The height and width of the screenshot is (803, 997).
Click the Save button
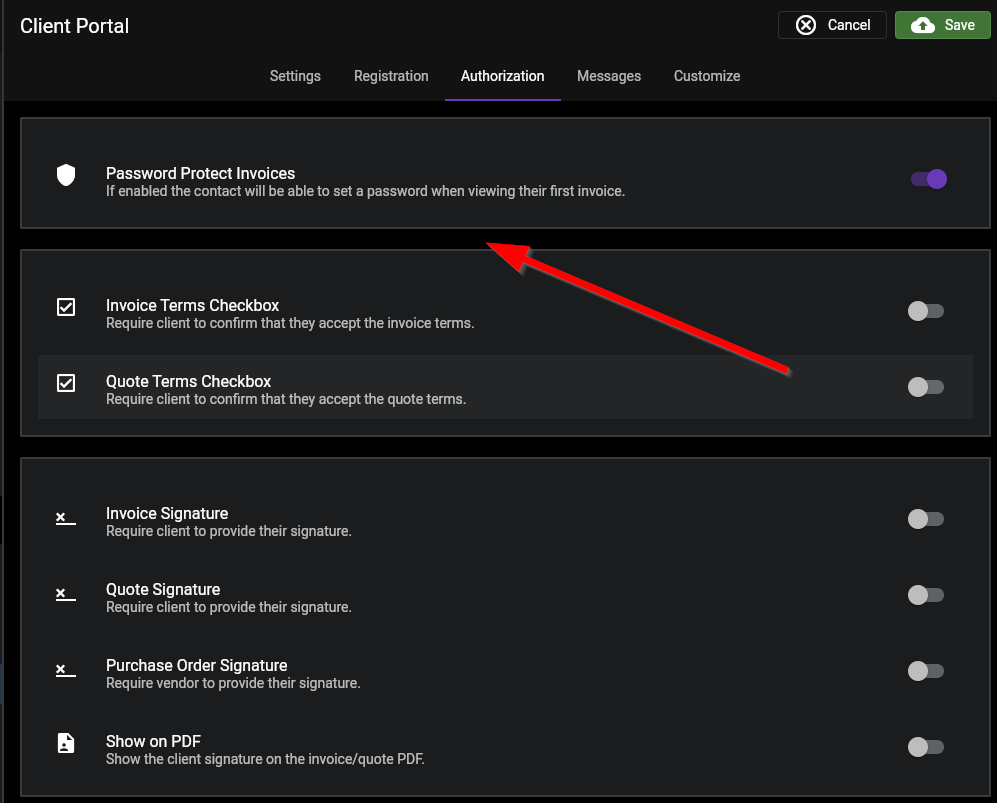[x=942, y=24]
